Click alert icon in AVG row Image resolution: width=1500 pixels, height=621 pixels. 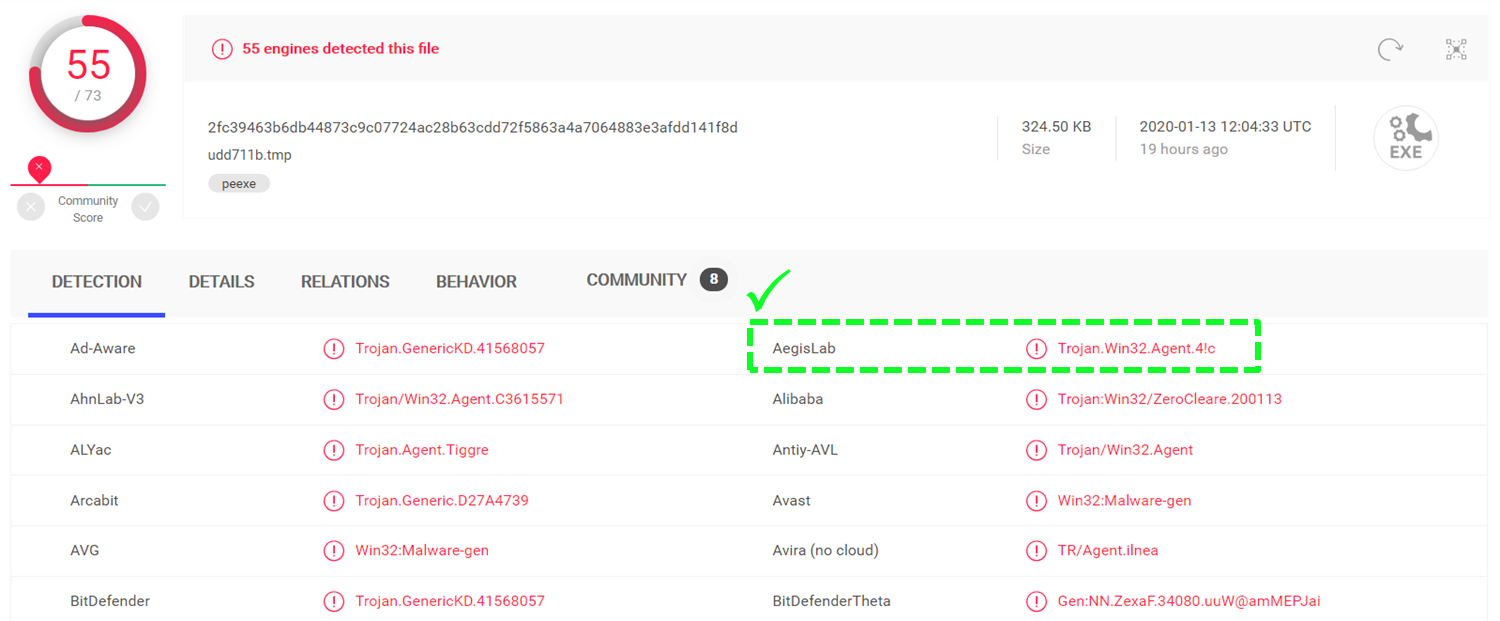pyautogui.click(x=333, y=551)
